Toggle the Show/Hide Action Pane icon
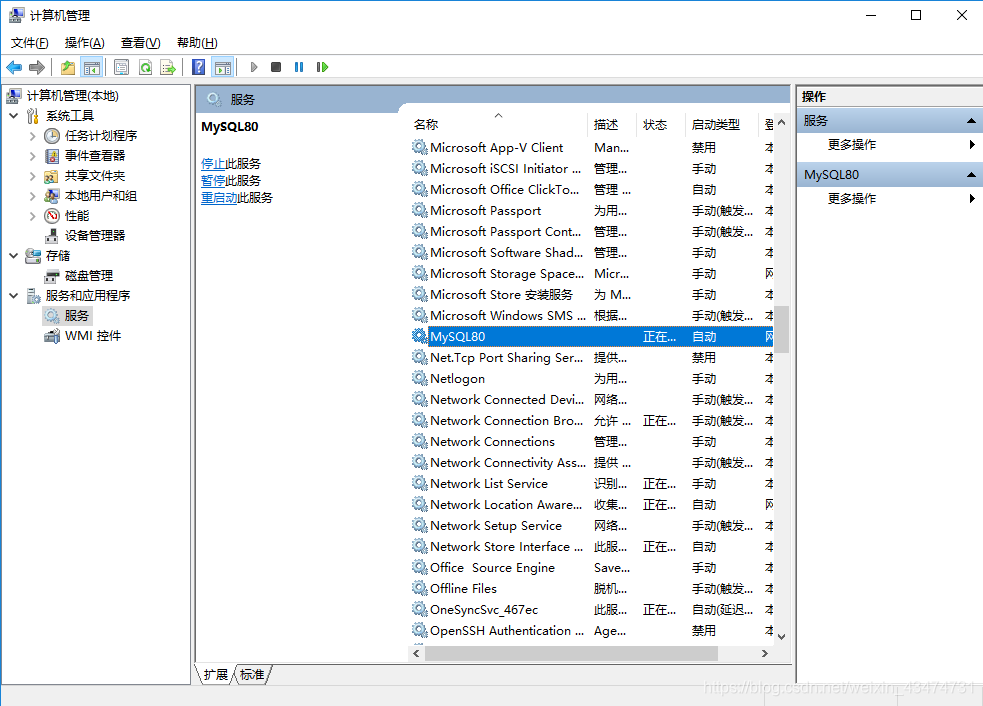This screenshot has height=706, width=983. coord(223,67)
